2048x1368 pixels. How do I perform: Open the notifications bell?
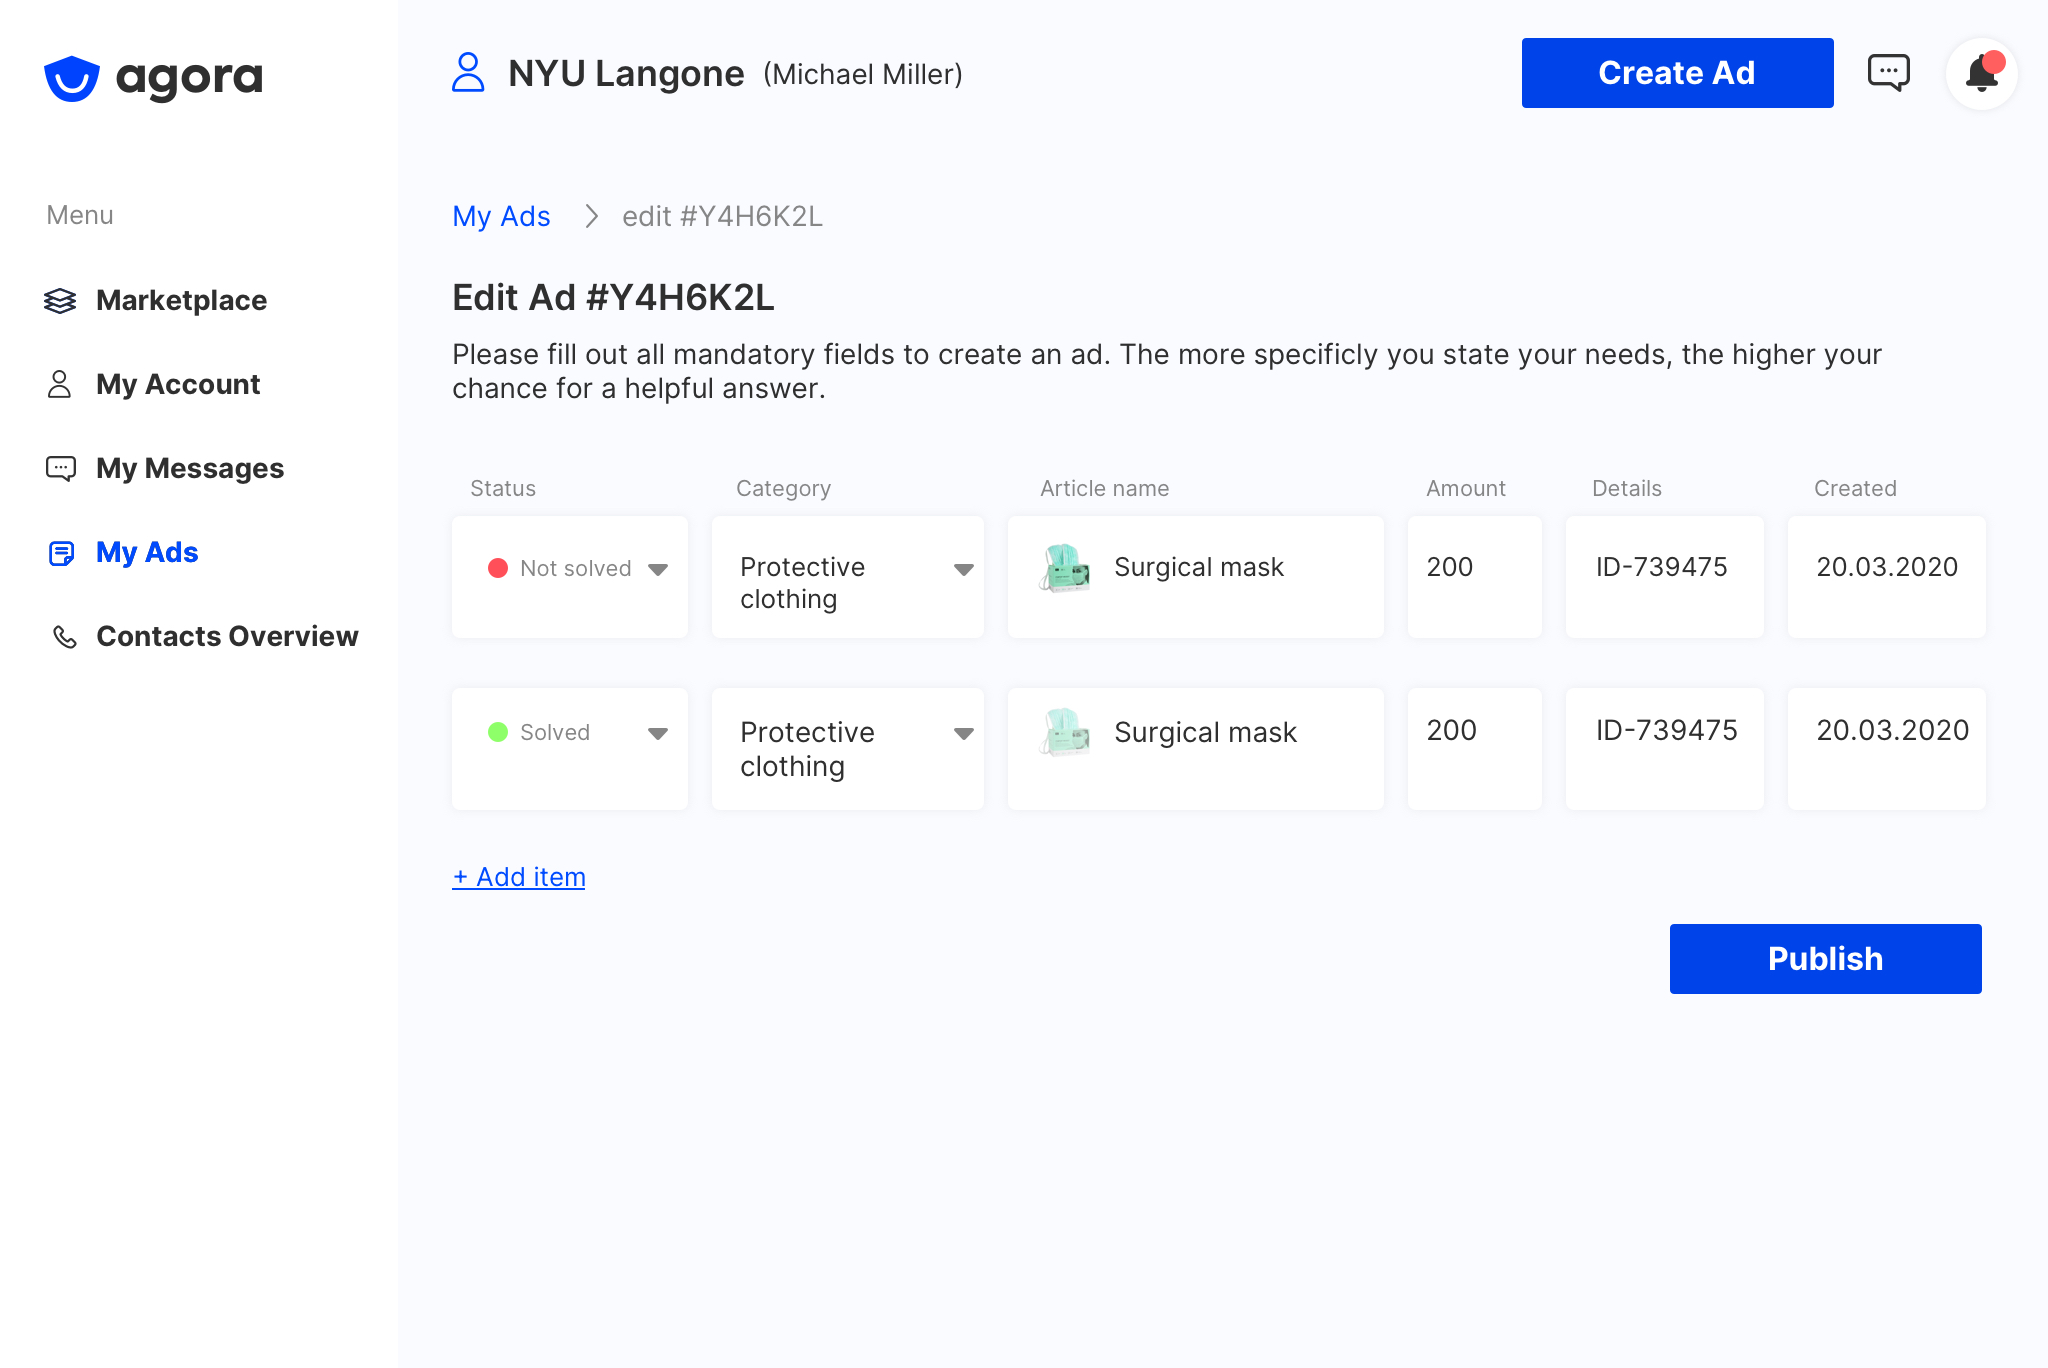point(1981,74)
